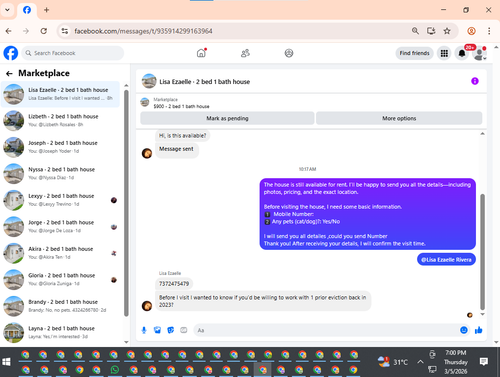This screenshot has width=500, height=377.
Task: Open Nyssa conversation
Action: [60, 173]
